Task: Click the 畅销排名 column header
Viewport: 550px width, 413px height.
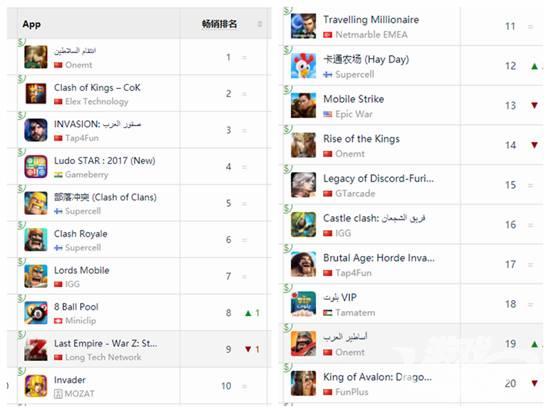Action: click(220, 24)
